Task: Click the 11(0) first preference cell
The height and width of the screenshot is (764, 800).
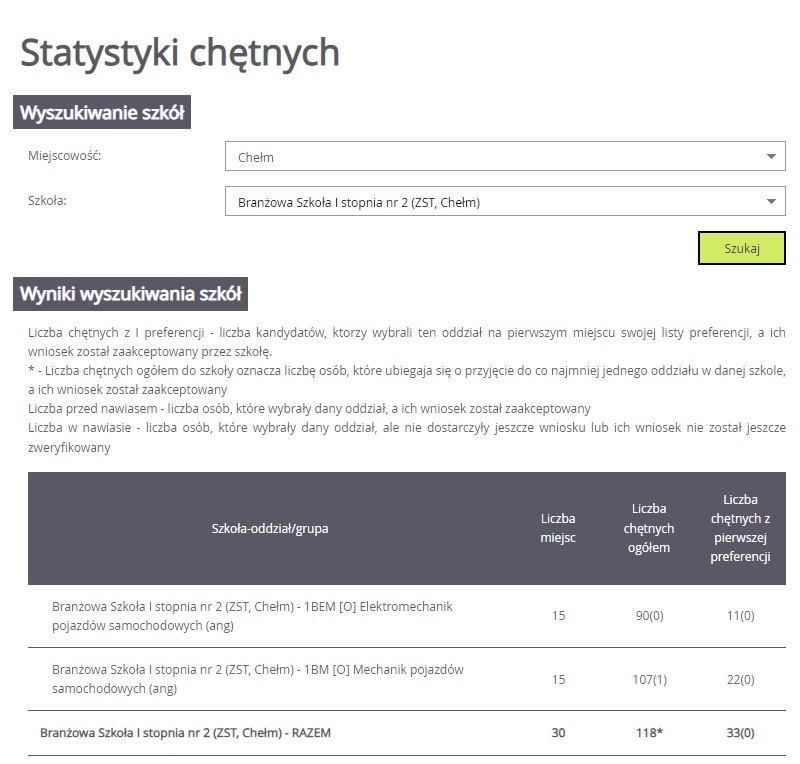Action: [740, 616]
